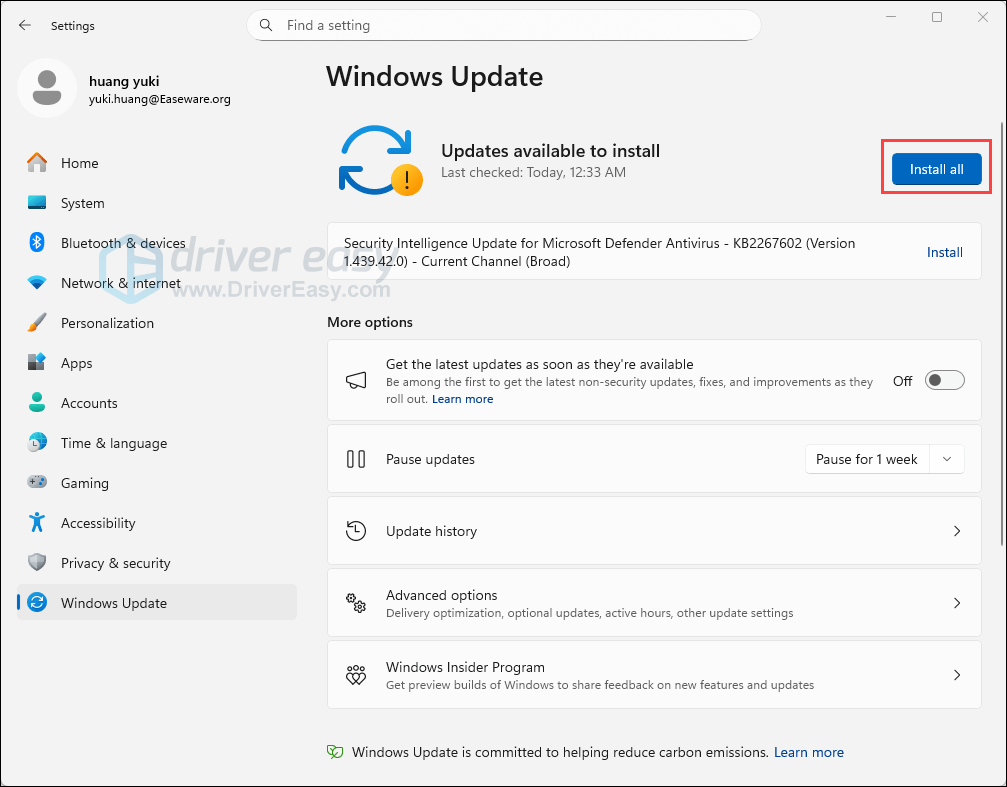Go to Accounts settings section
Viewport: 1007px width, 787px height.
tap(89, 403)
